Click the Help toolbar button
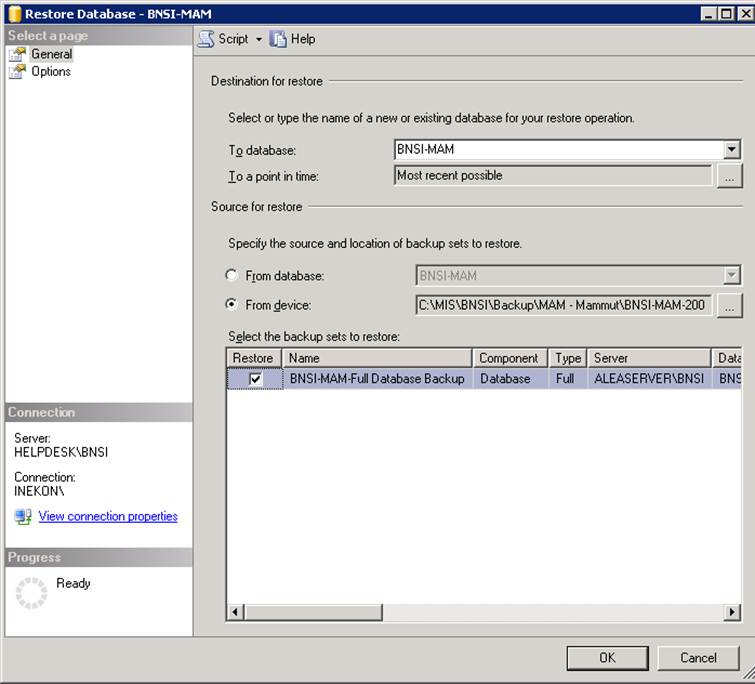 coord(293,39)
